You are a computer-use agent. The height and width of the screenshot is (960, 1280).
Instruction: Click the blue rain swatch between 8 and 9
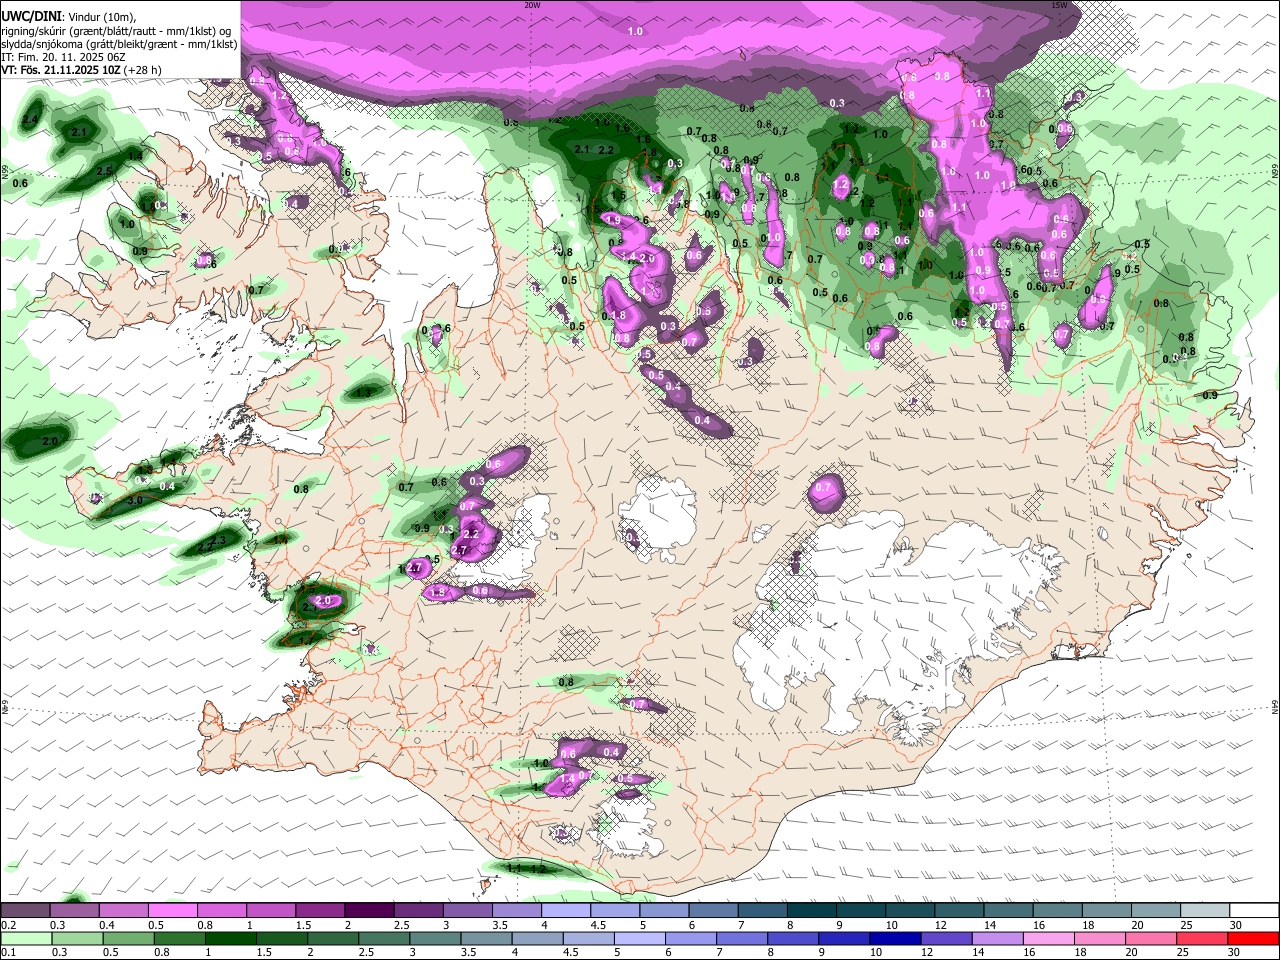[794, 938]
